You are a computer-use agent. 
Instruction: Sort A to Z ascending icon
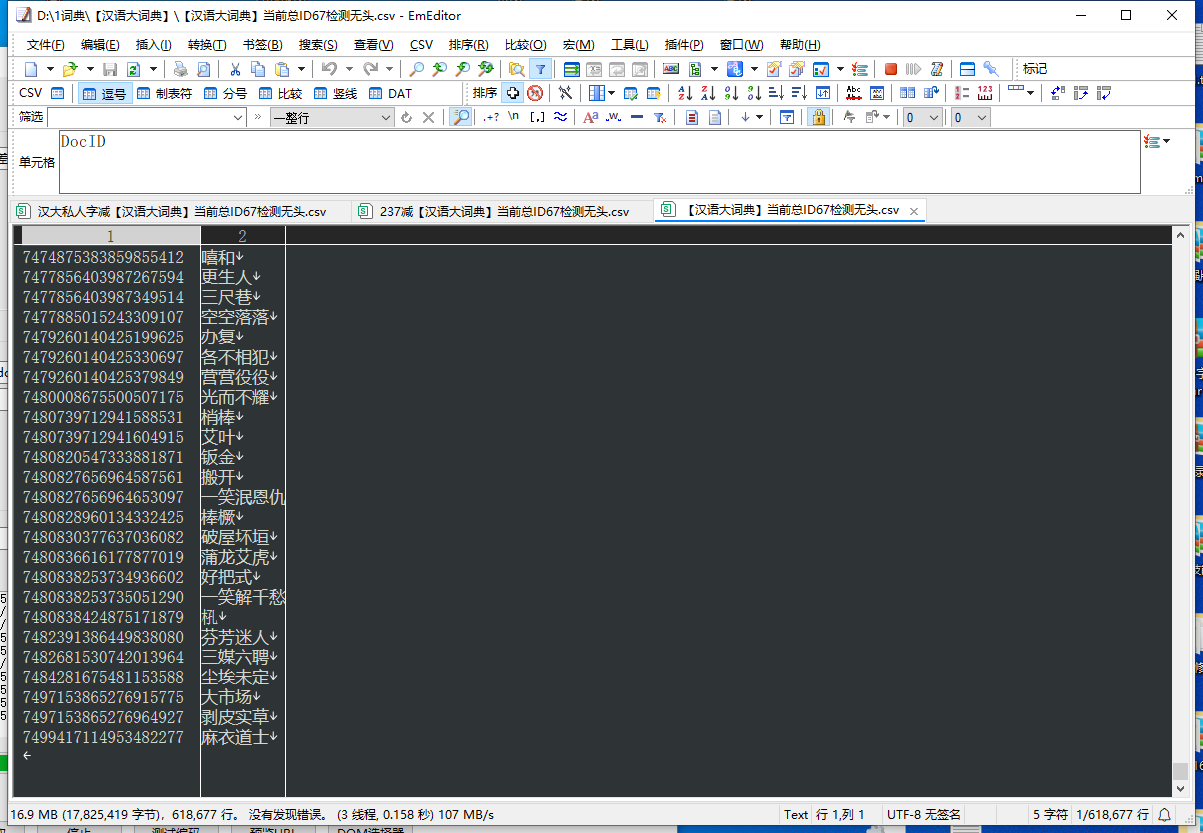click(685, 93)
